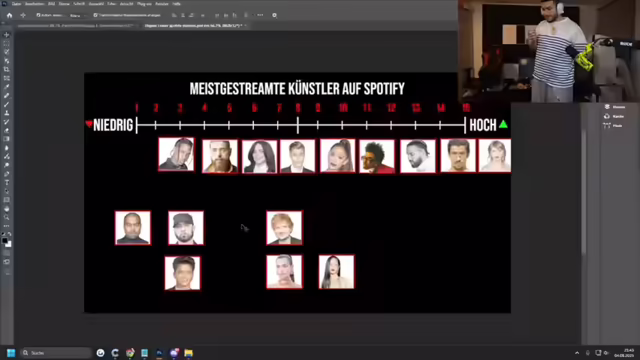Open the Move tool preset picker
This screenshot has height=360, width=640.
pos(23,15)
